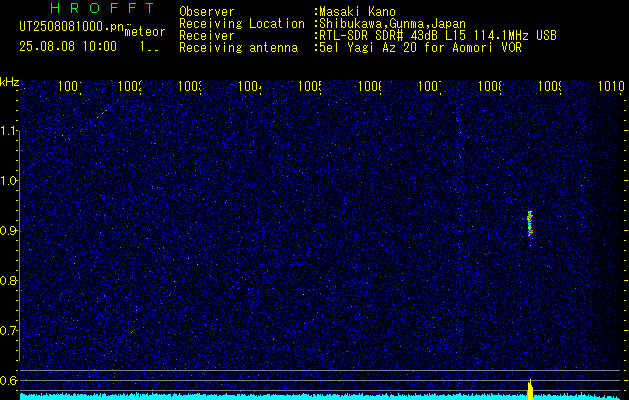Click the yellow spike in the power graph
The image size is (629, 400).
click(530, 390)
